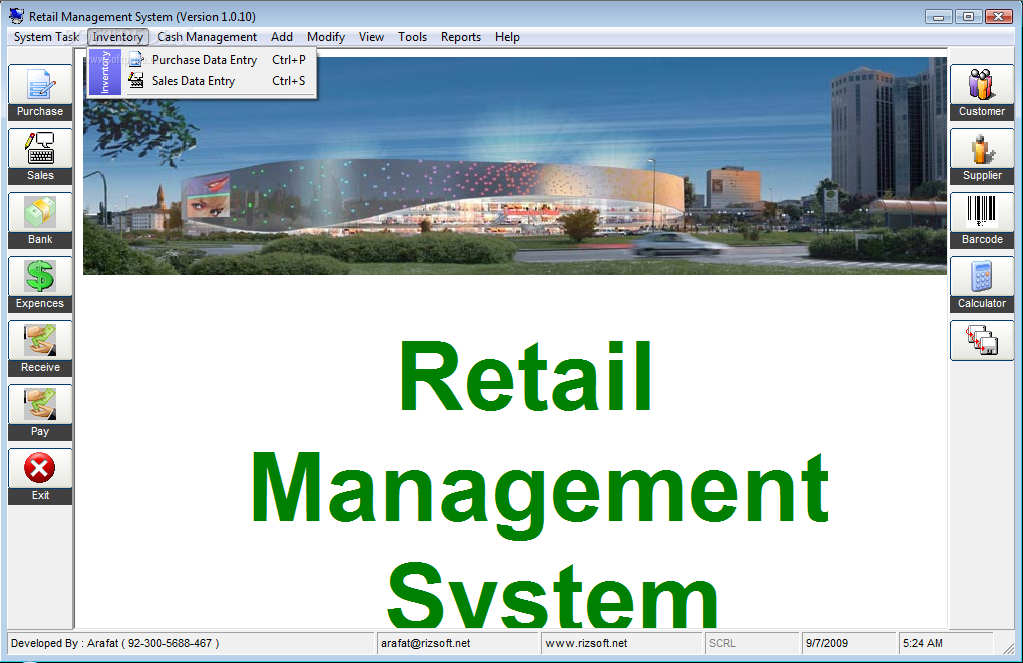Screen dimensions: 1023x663
Task: Click www.rizsoft.net in status bar
Action: pyautogui.click(x=587, y=643)
